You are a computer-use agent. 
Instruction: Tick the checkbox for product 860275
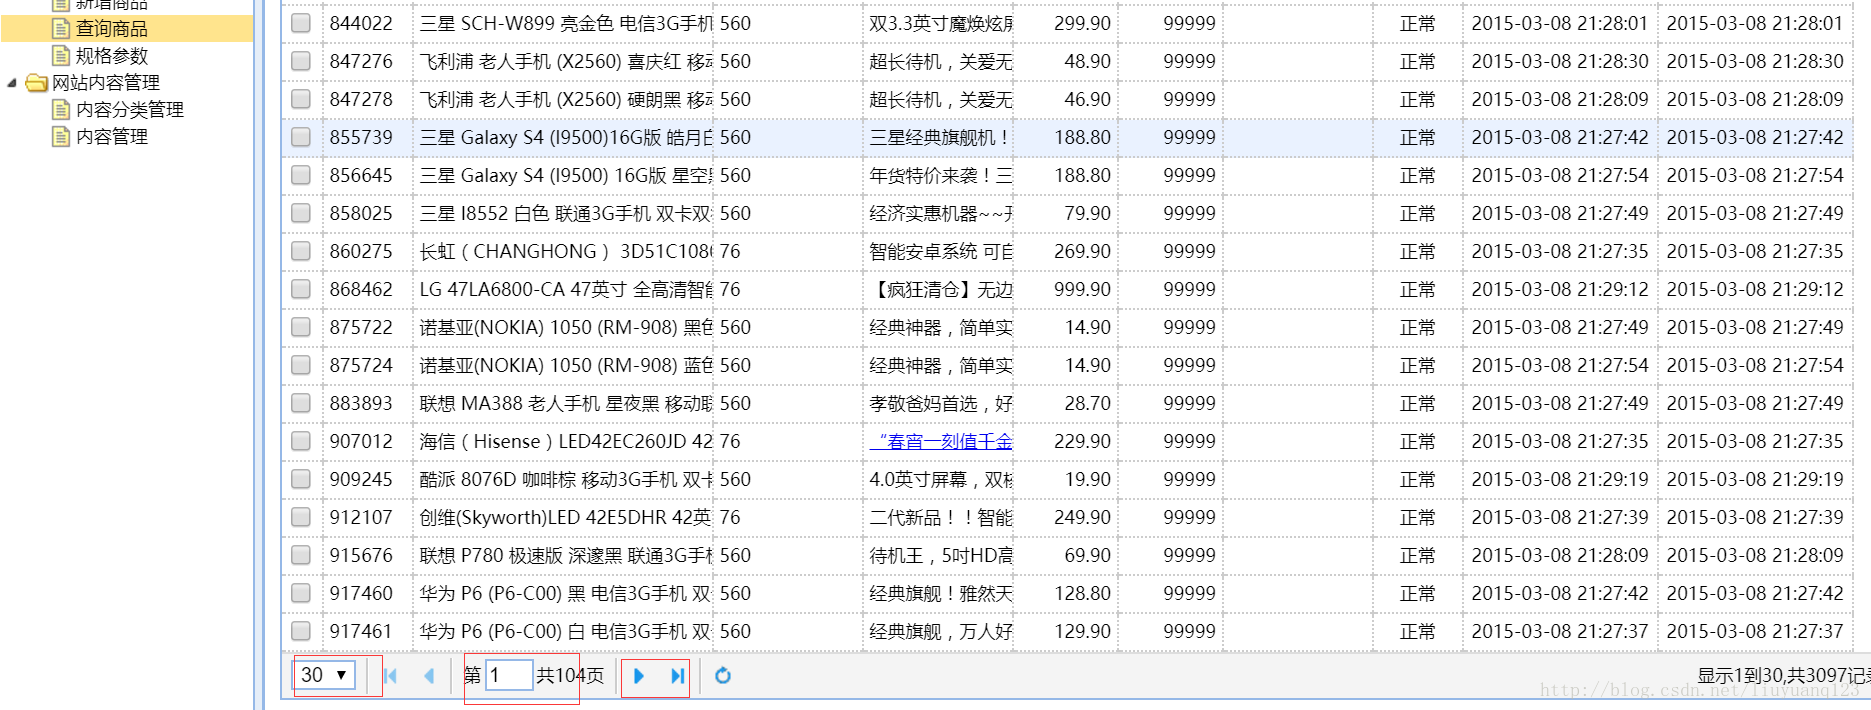[301, 251]
